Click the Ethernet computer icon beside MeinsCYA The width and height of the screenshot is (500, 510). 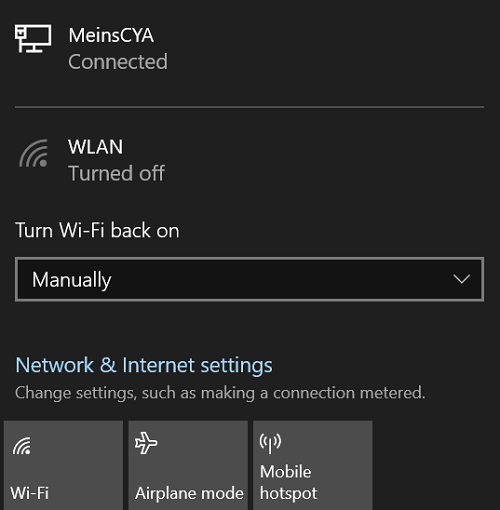tap(33, 38)
